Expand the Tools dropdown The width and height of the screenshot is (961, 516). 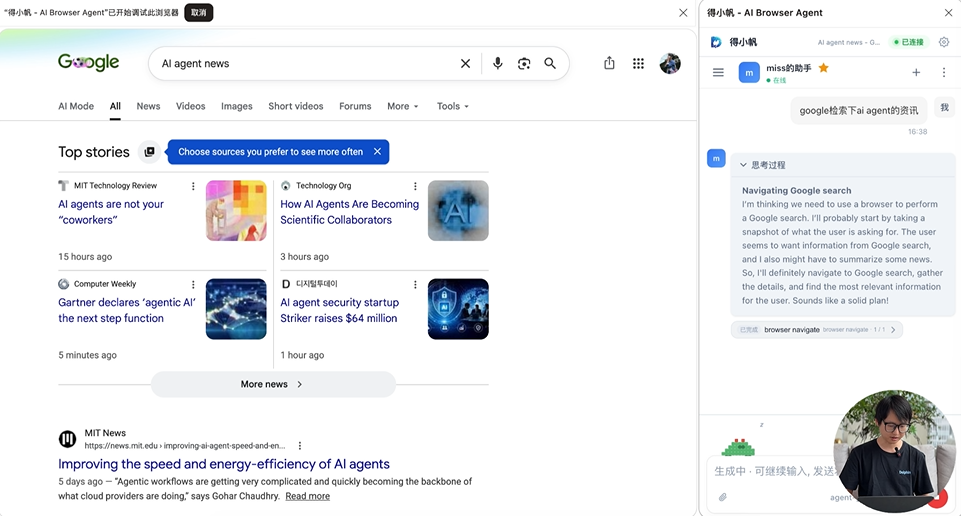pyautogui.click(x=453, y=106)
